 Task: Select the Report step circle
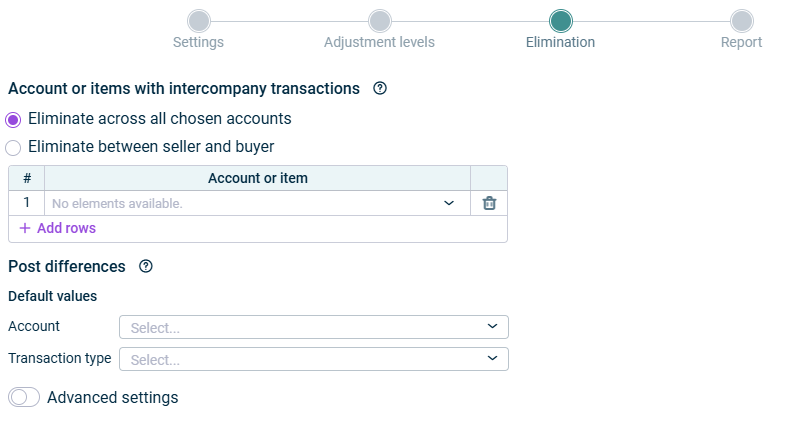[742, 21]
